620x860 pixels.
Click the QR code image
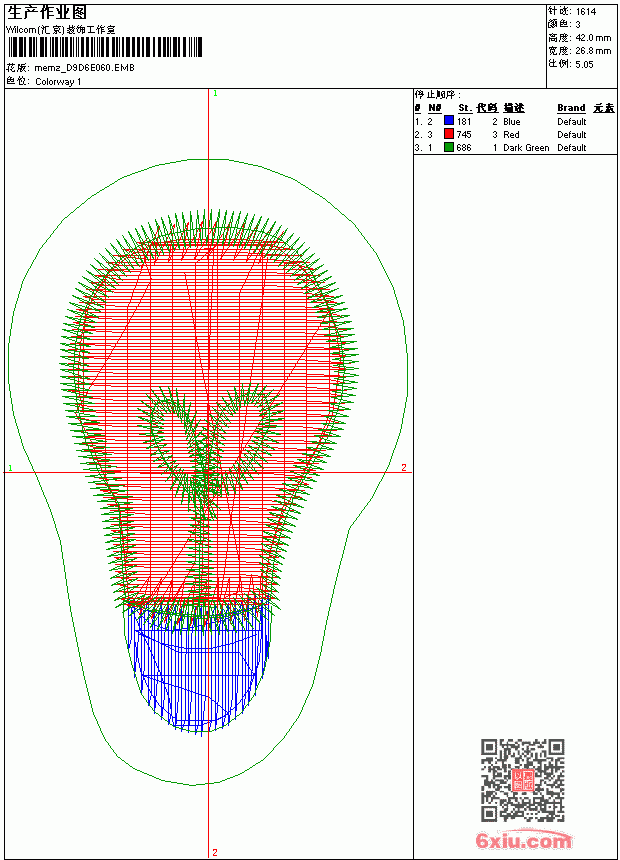point(523,780)
